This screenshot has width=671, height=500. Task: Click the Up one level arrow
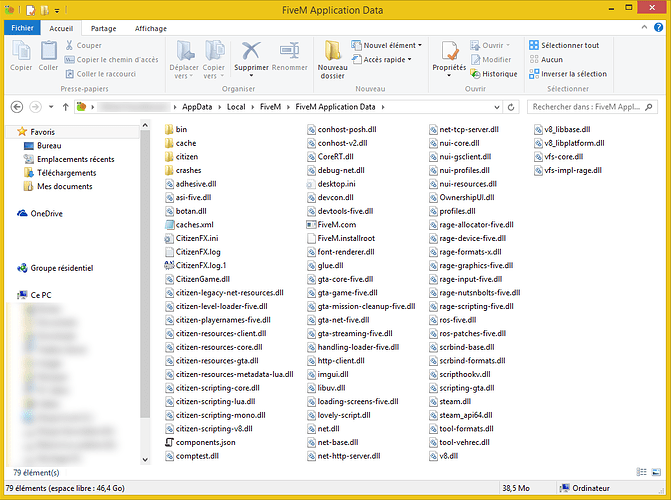point(65,107)
